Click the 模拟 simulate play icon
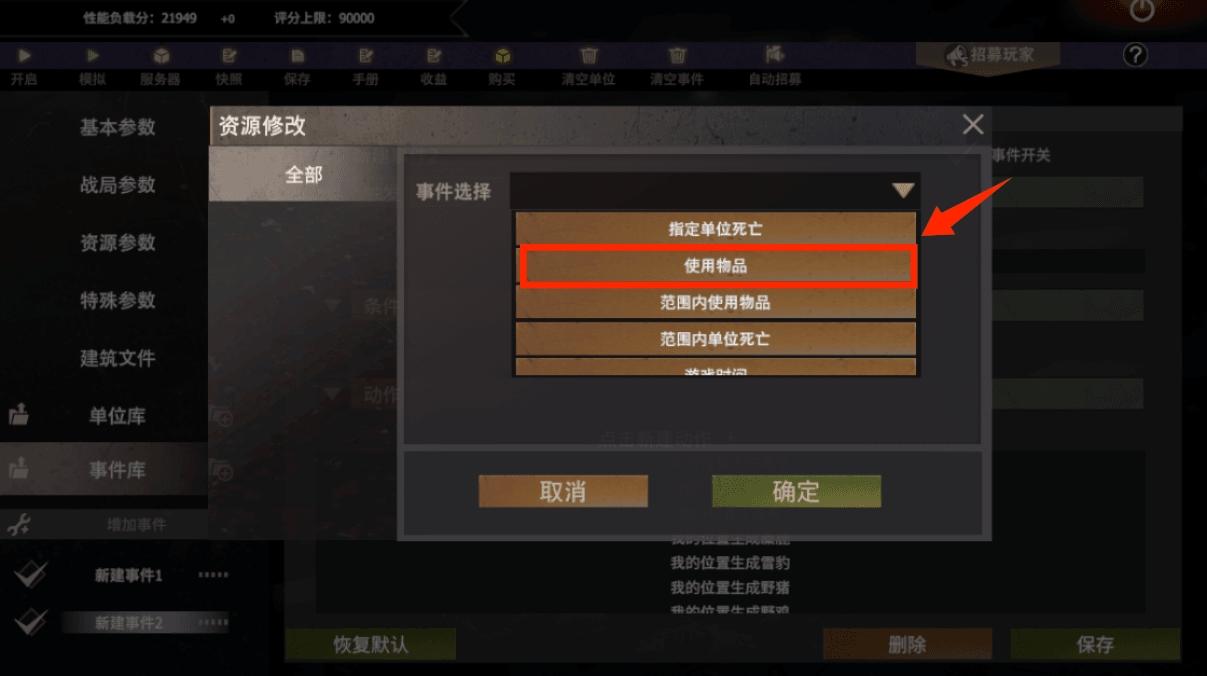This screenshot has width=1207, height=676. click(93, 56)
